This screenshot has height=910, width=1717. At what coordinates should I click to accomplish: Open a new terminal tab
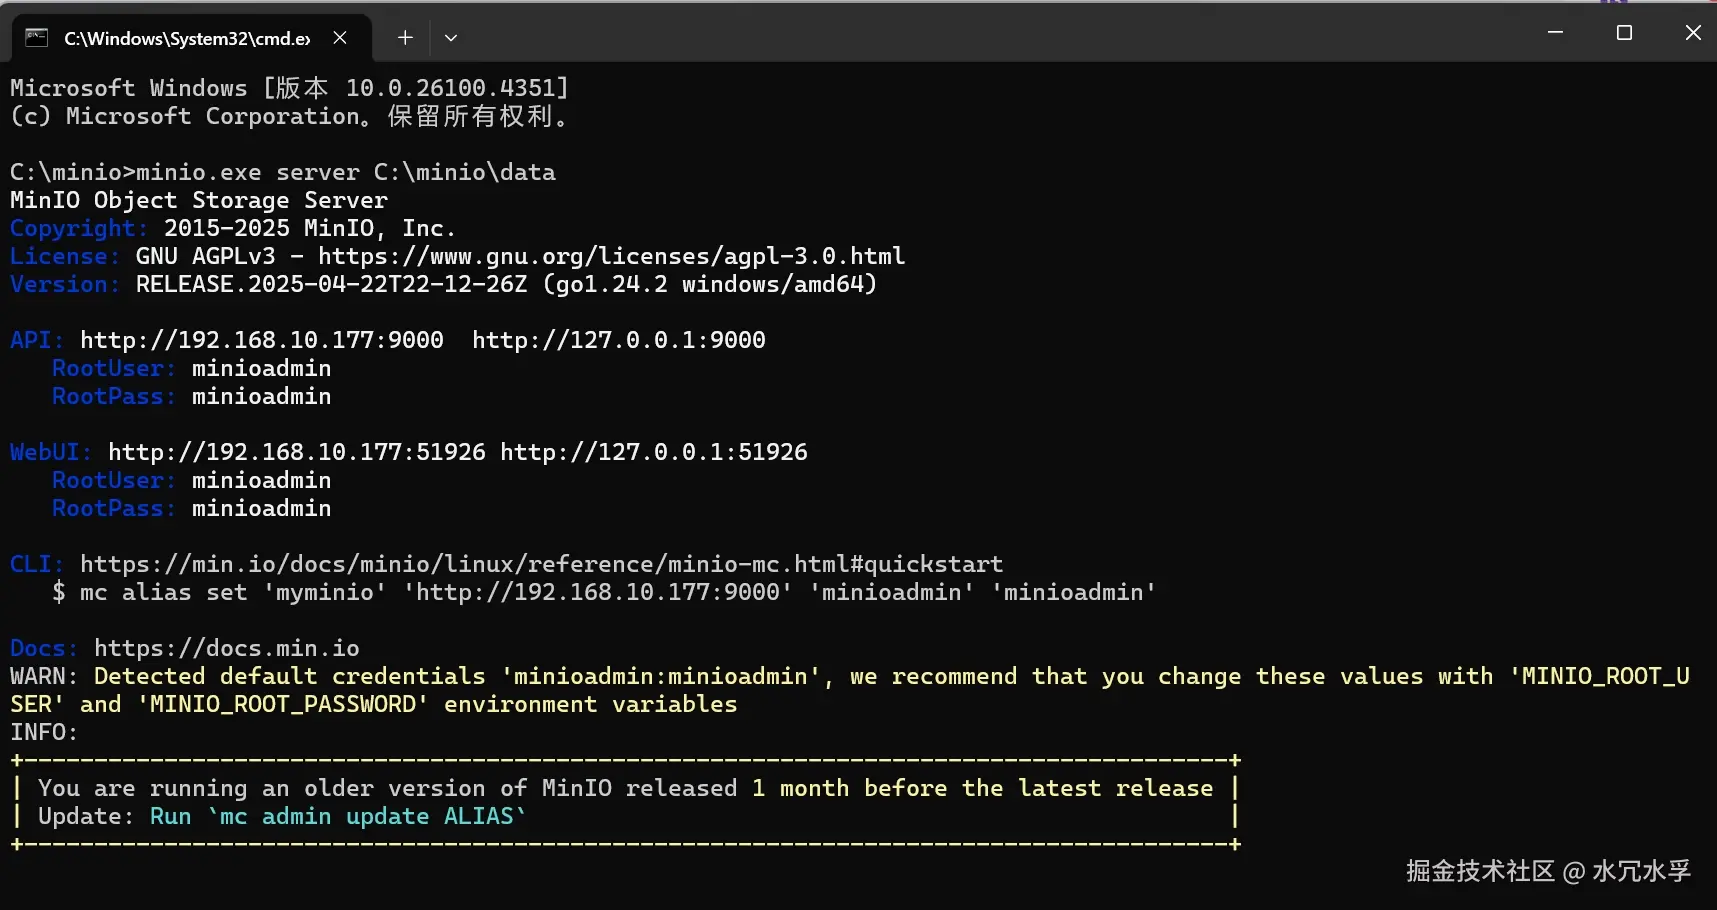click(x=405, y=38)
